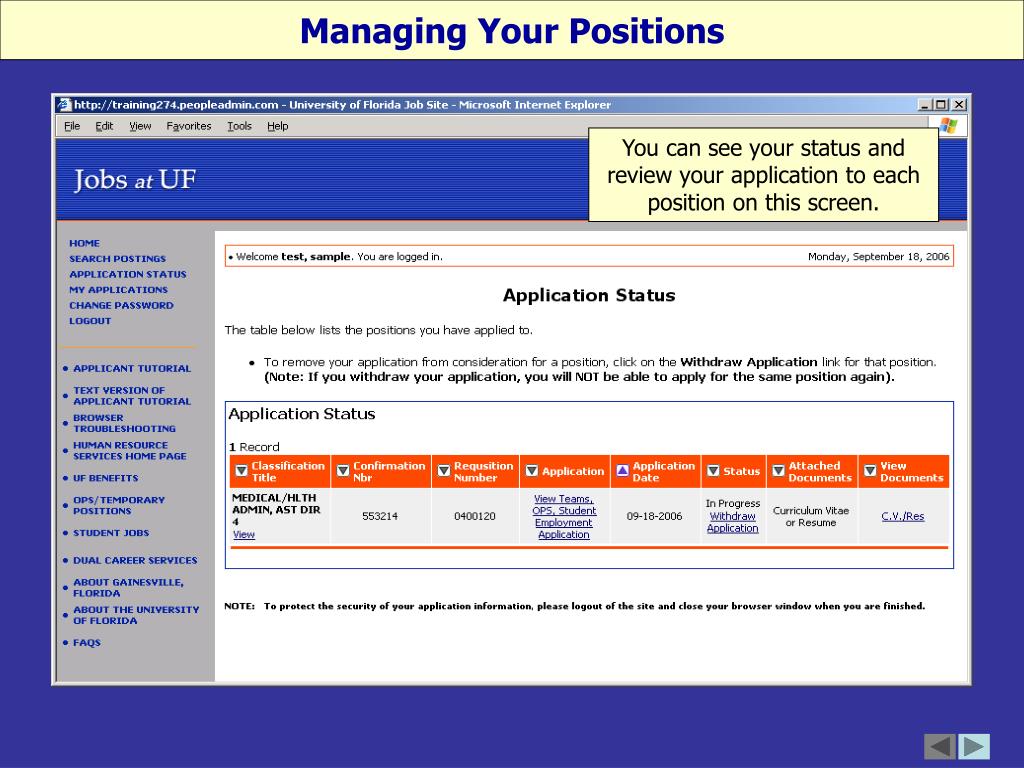Sort by Classification Title arrow icon
1024x768 pixels.
click(241, 471)
